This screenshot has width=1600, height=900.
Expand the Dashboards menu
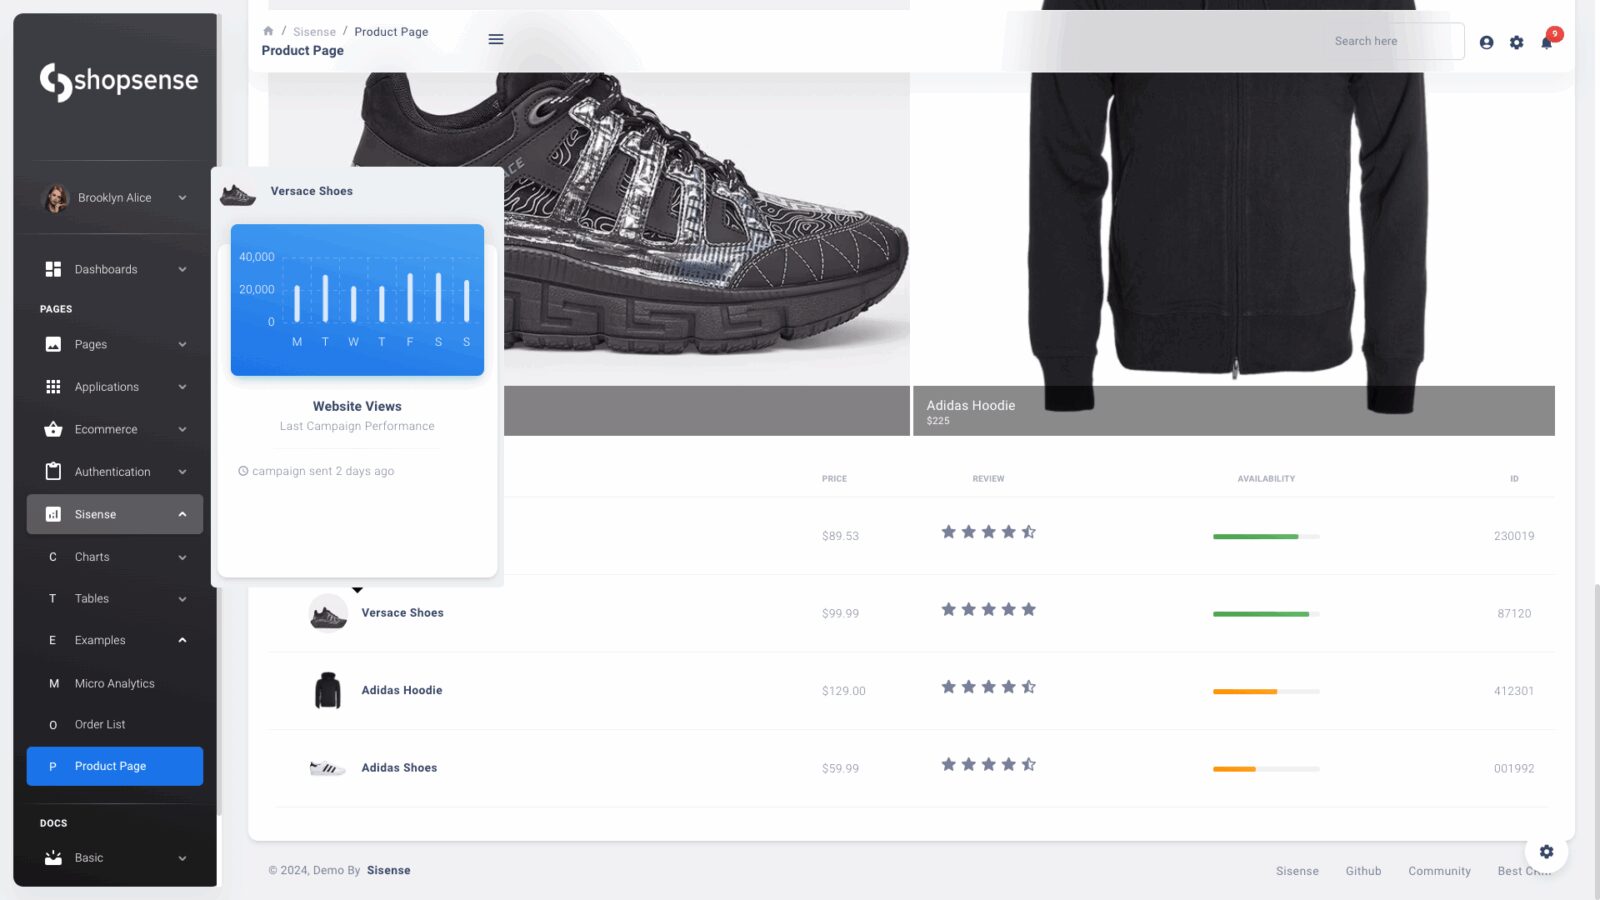(x=182, y=269)
